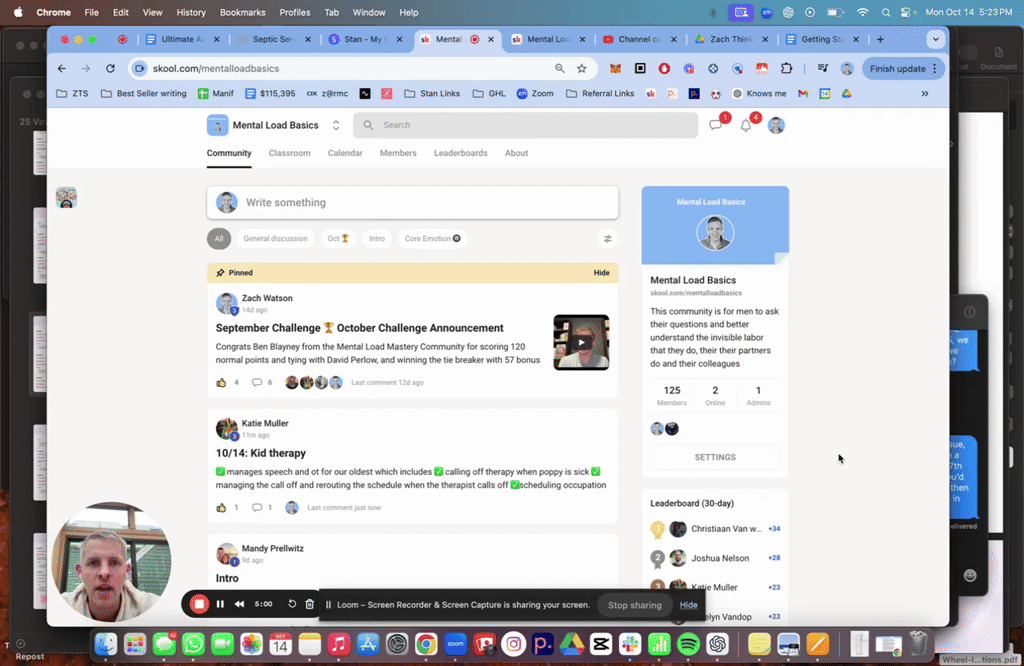Open the Chrome profile avatar in toolbar
This screenshot has width=1024, height=666.
[847, 69]
